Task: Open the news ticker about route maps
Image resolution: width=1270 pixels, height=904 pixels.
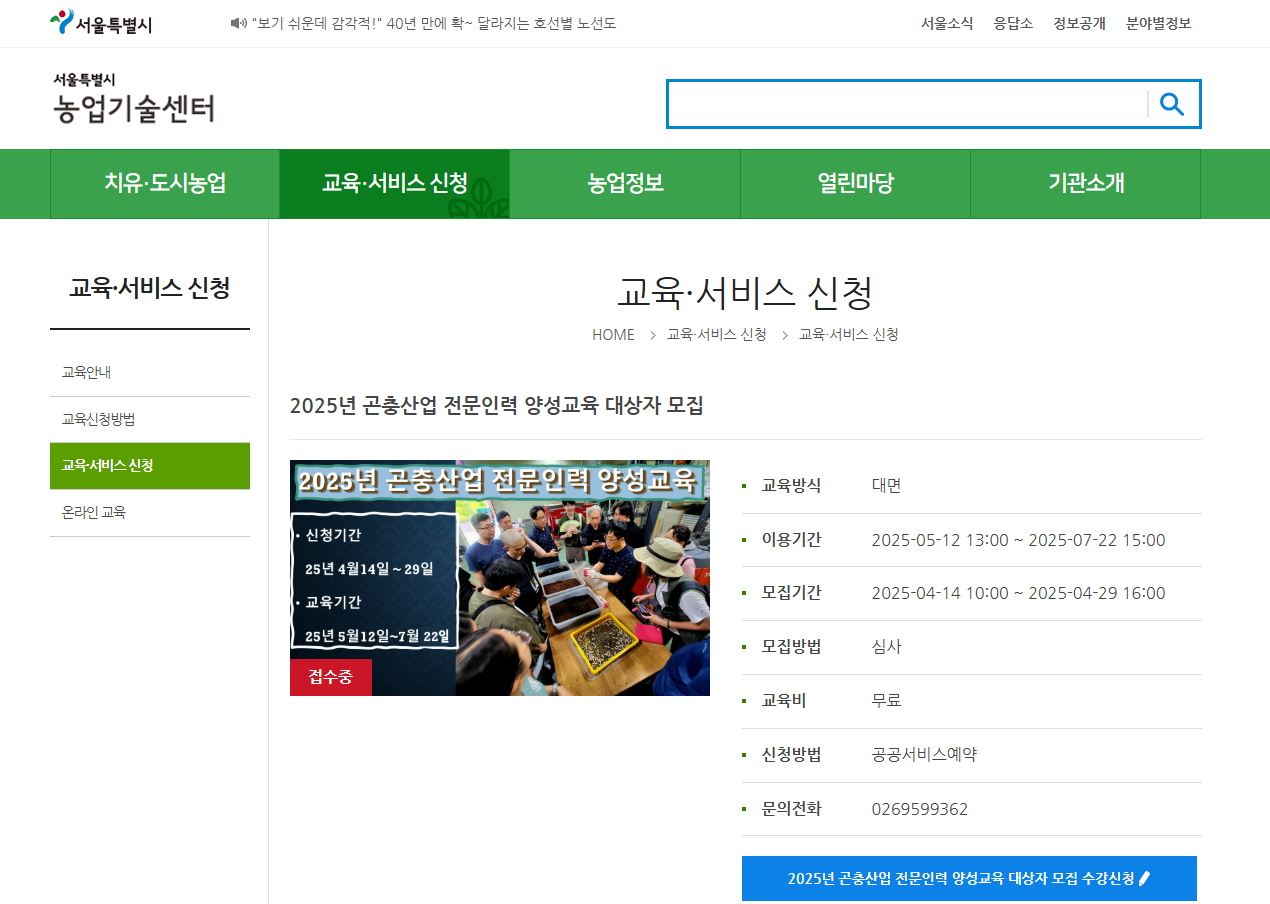Action: pyautogui.click(x=434, y=23)
